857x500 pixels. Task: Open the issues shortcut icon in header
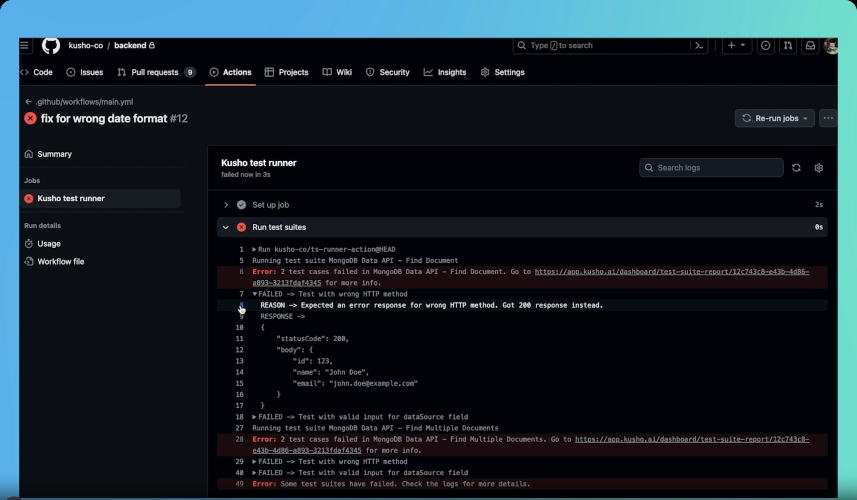(x=766, y=45)
